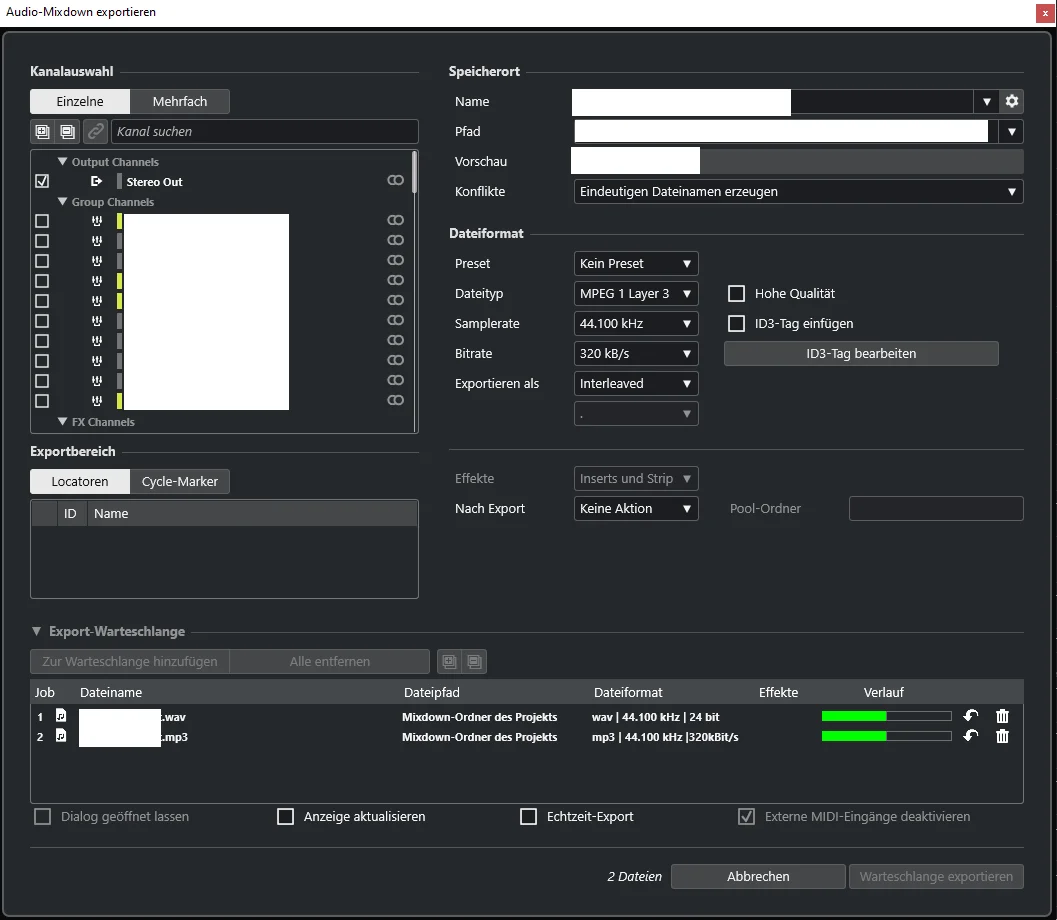1057x920 pixels.
Task: Toggle the channel link chain icon
Action: [x=96, y=131]
